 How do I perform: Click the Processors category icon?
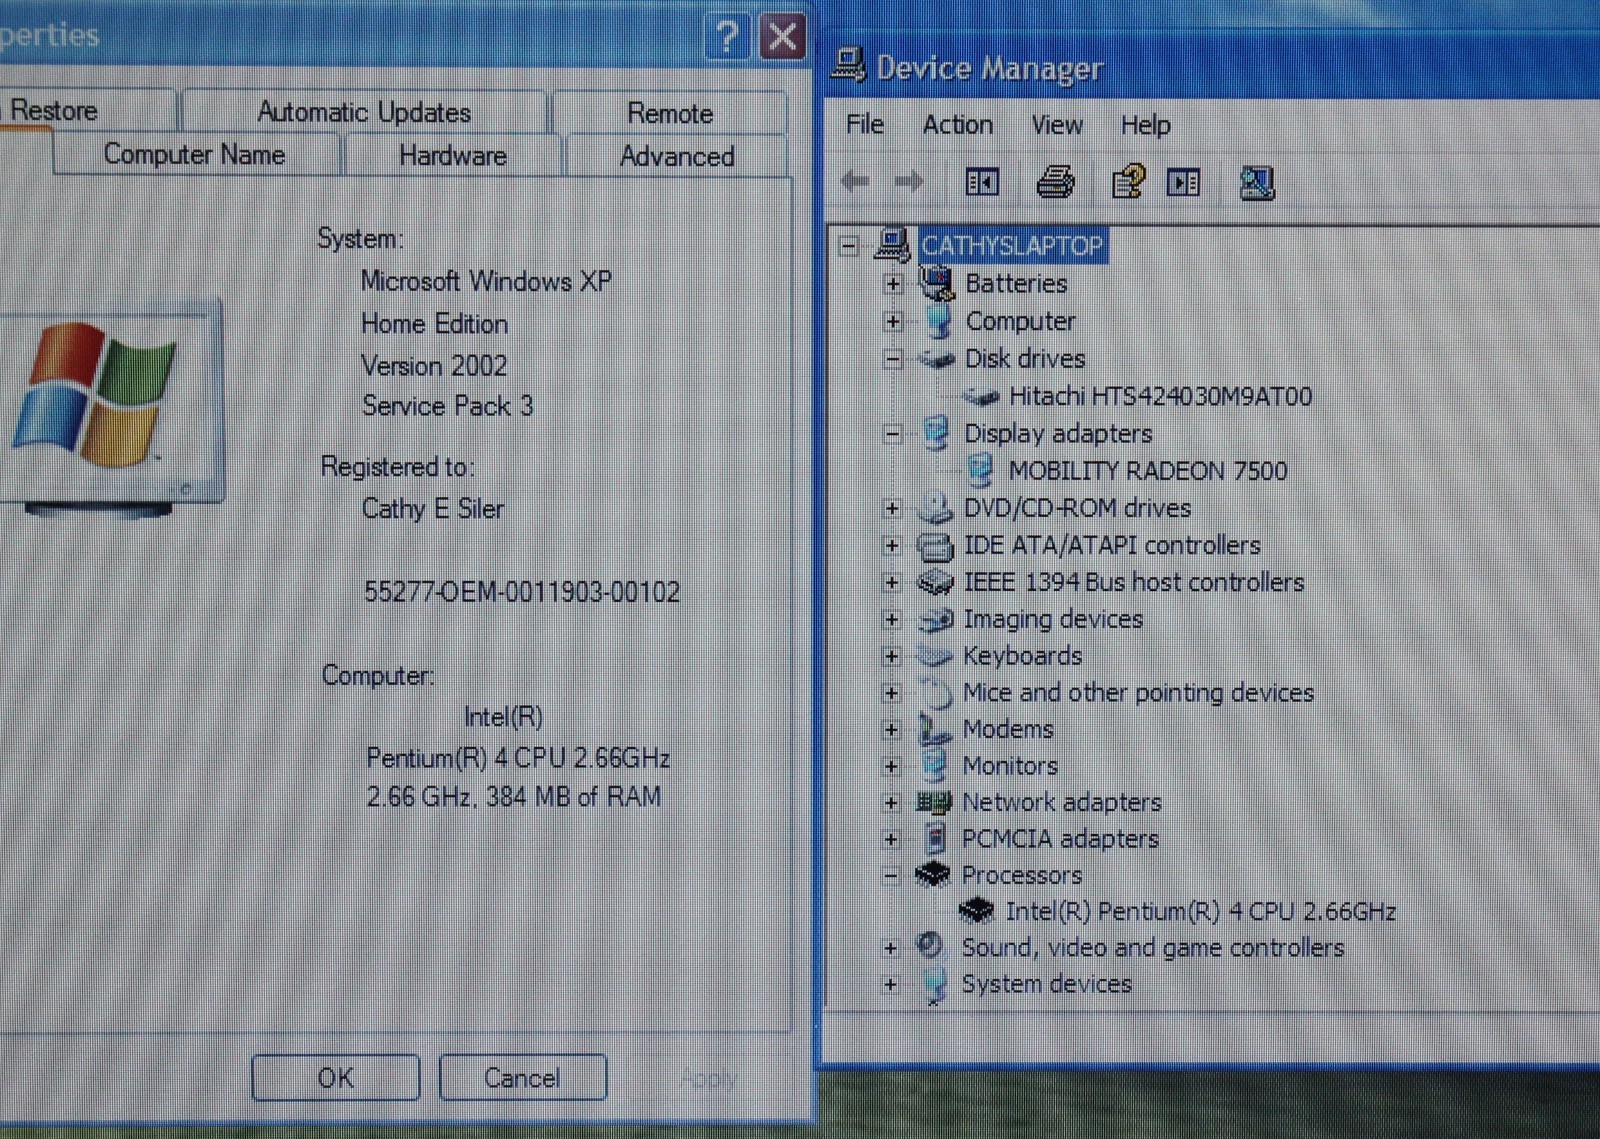pyautogui.click(x=932, y=875)
